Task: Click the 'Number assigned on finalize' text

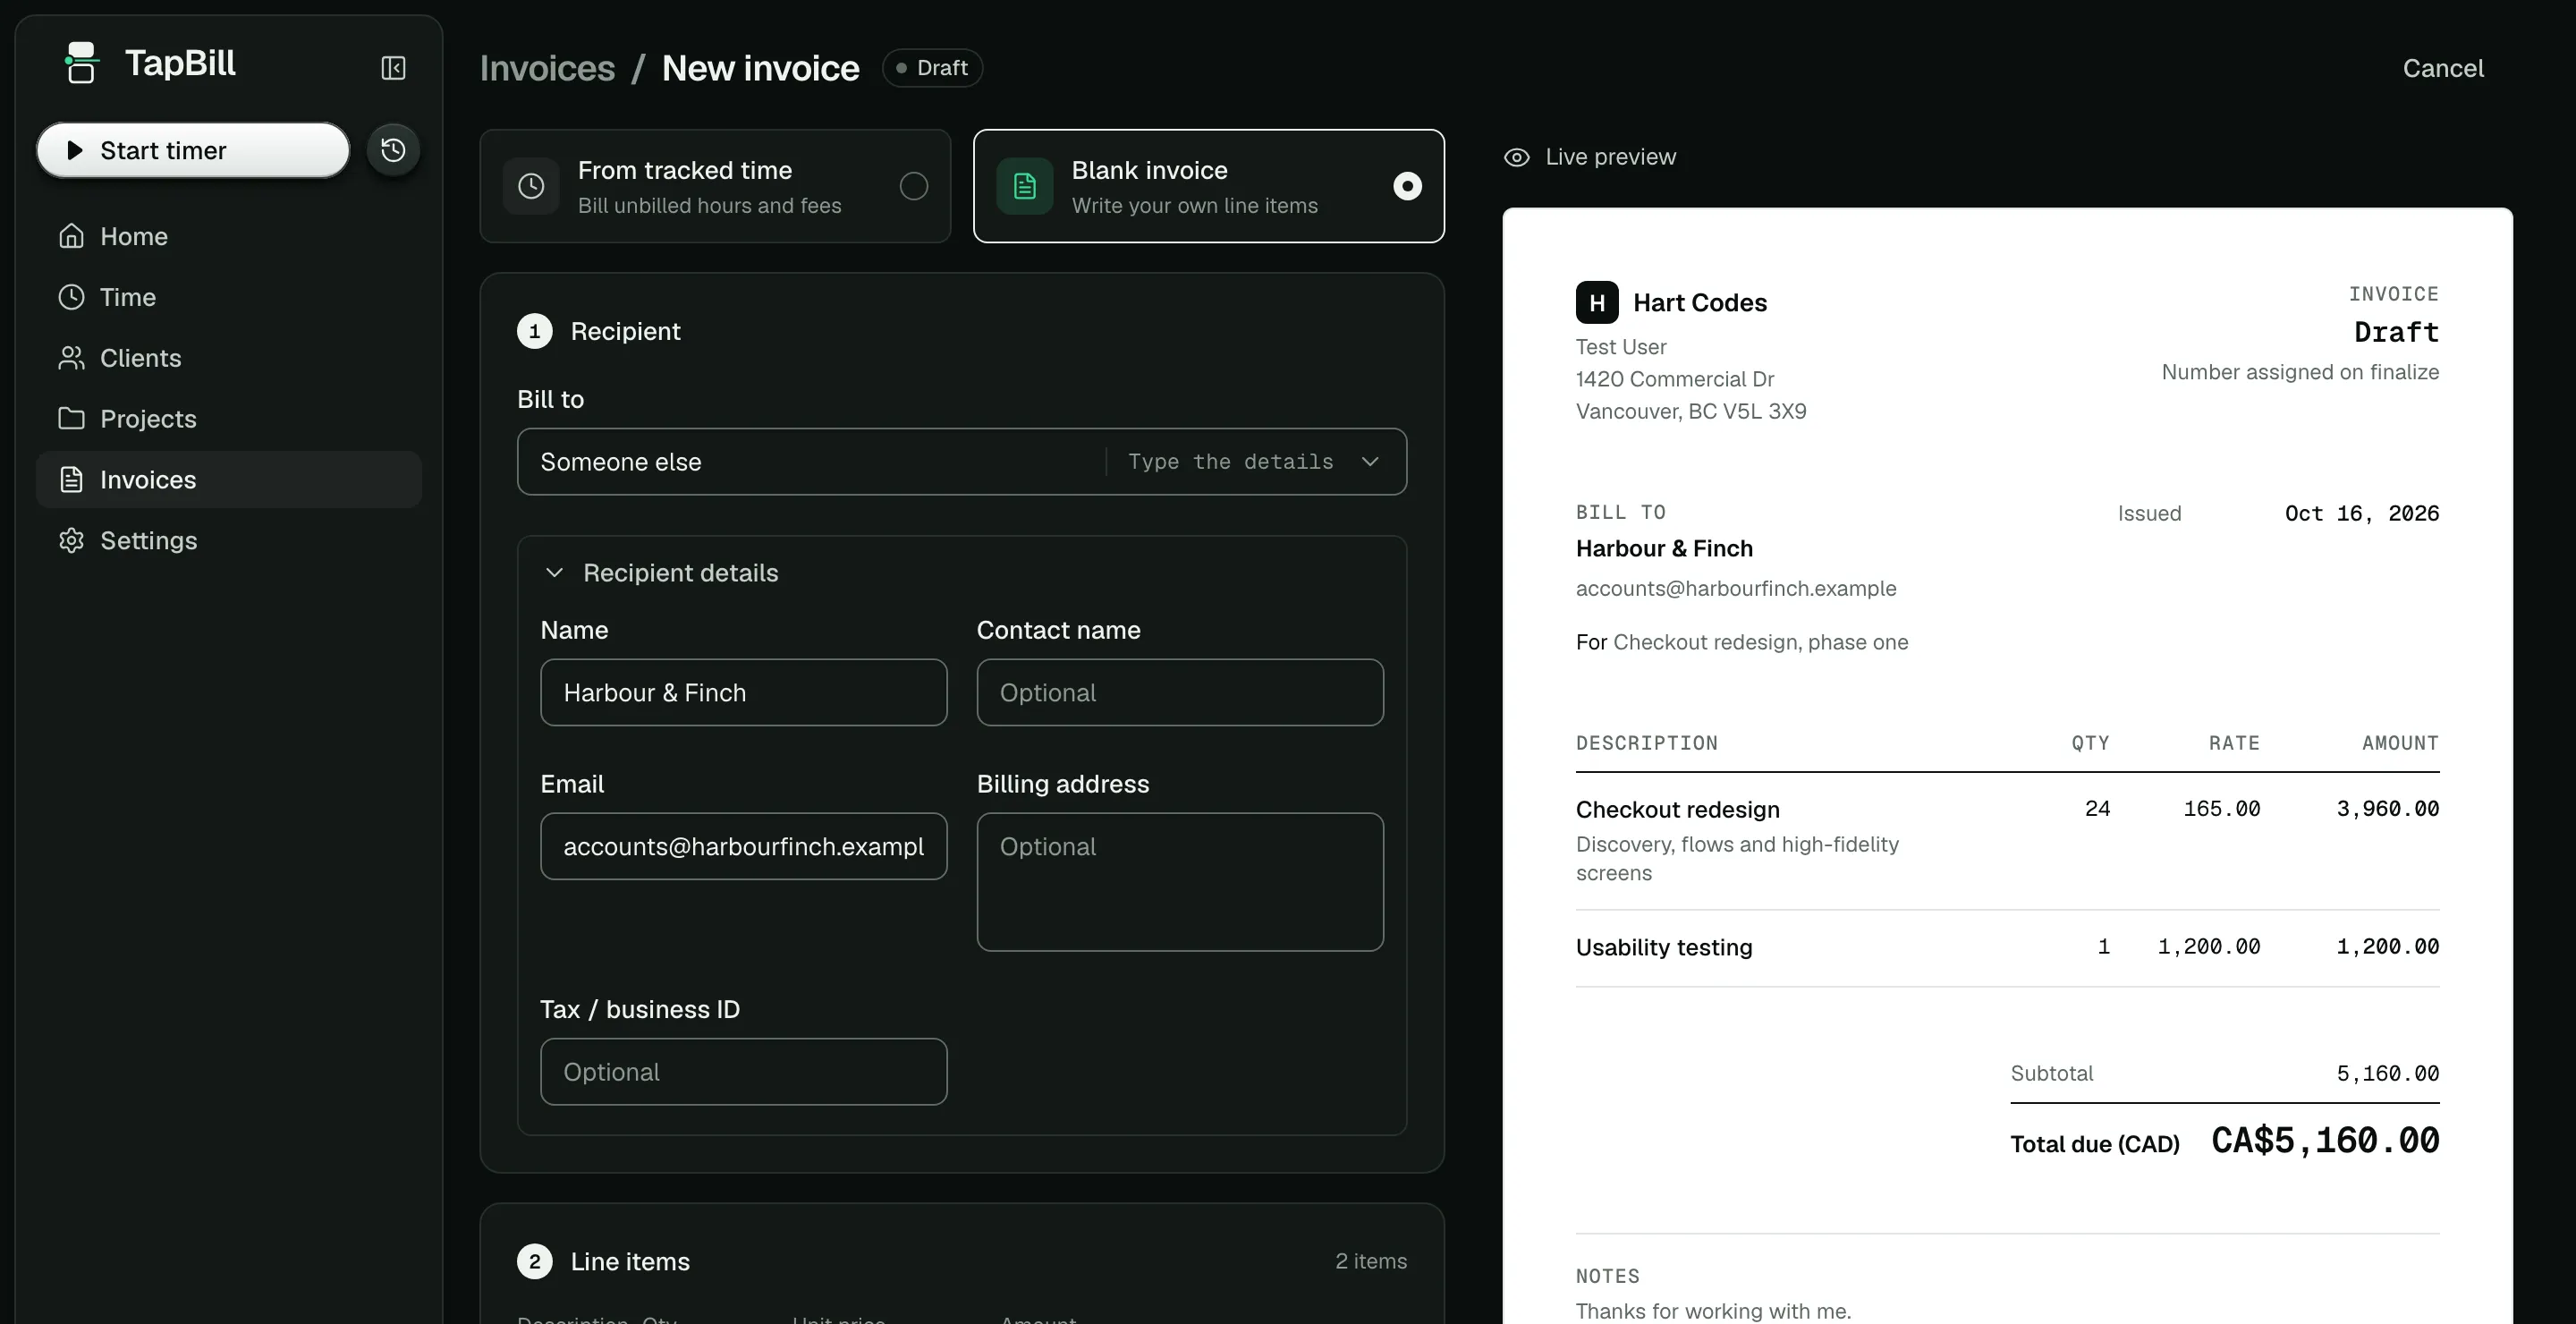Action: pos(2300,372)
